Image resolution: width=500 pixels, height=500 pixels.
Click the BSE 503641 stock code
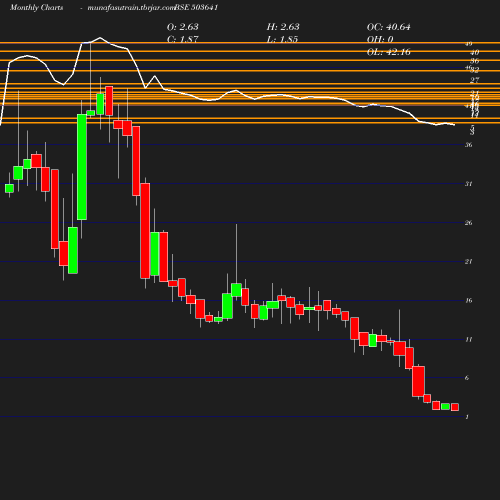pyautogui.click(x=196, y=7)
